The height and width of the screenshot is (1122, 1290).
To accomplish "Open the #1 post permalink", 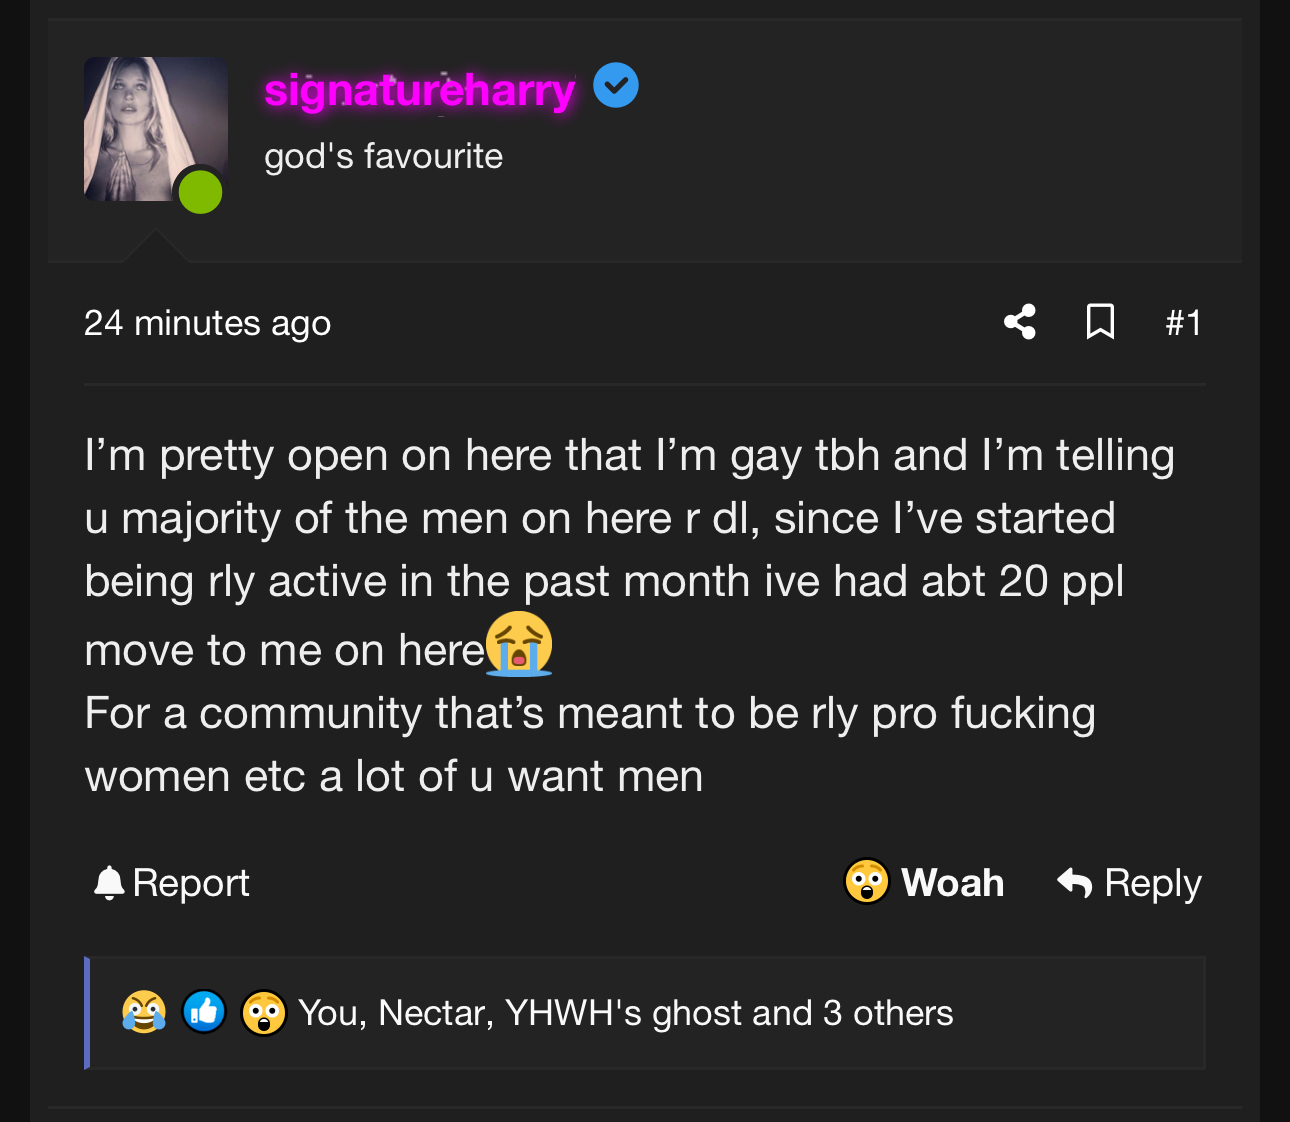I will coord(1183,323).
